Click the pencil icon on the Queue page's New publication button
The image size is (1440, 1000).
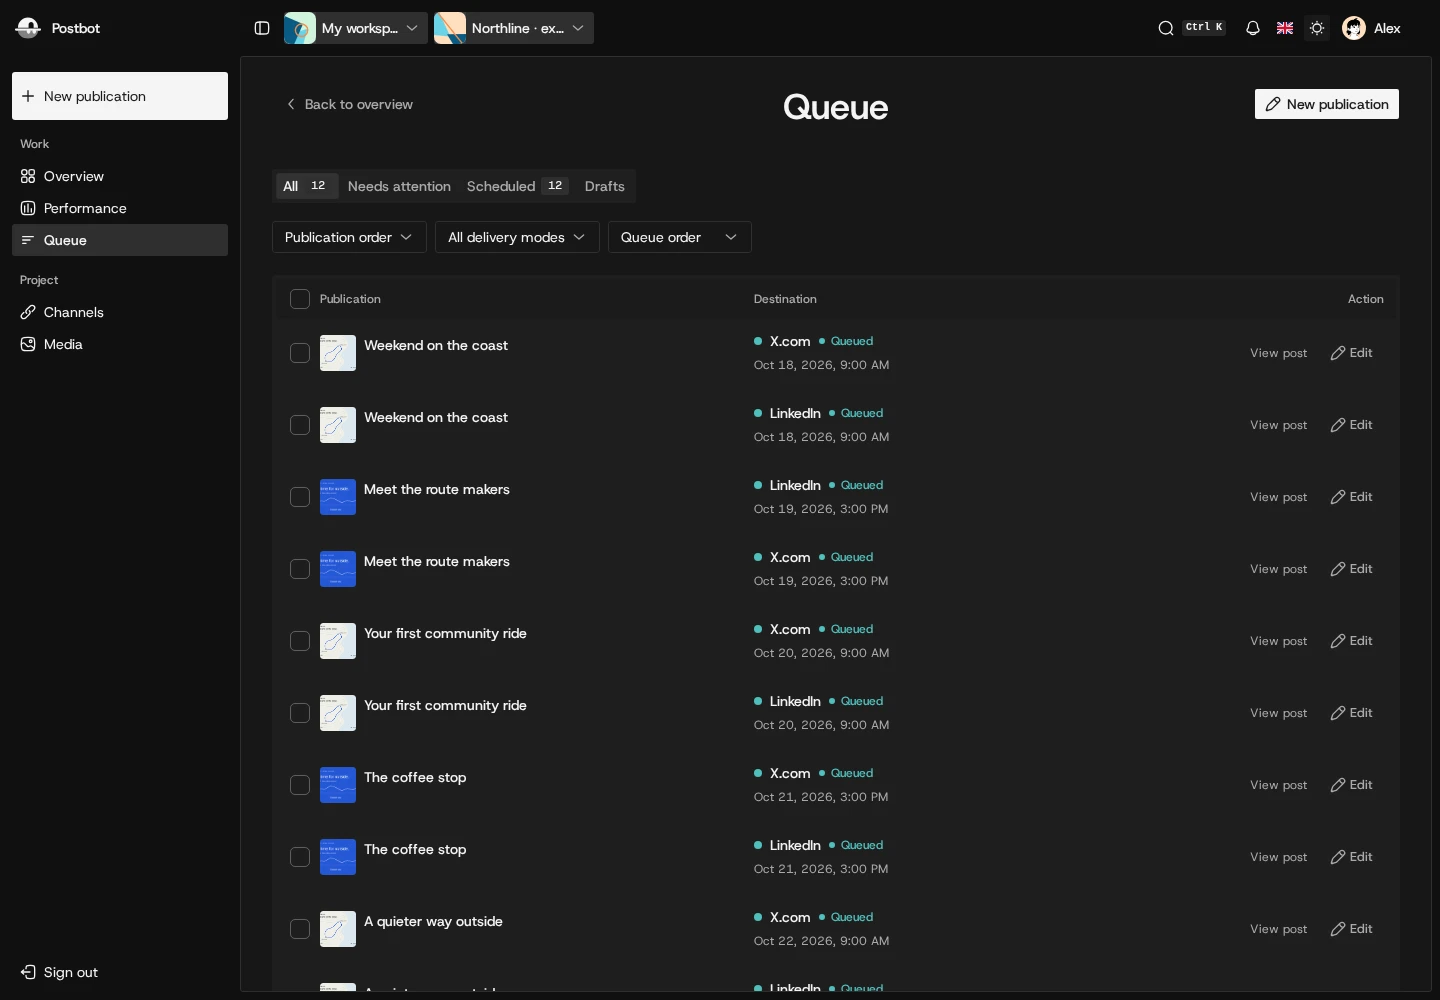(x=1273, y=104)
